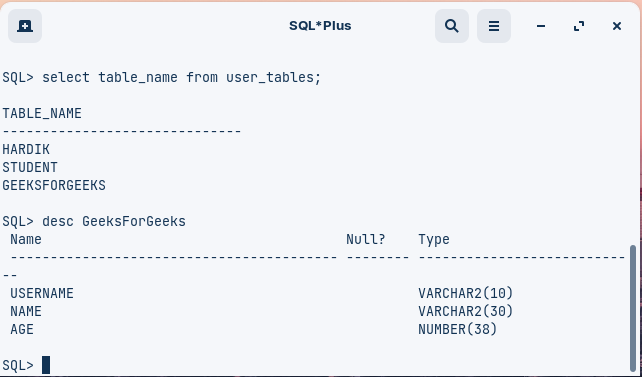This screenshot has height=377, width=642.
Task: Click the terminal vertical scrollbar
Action: [633, 308]
